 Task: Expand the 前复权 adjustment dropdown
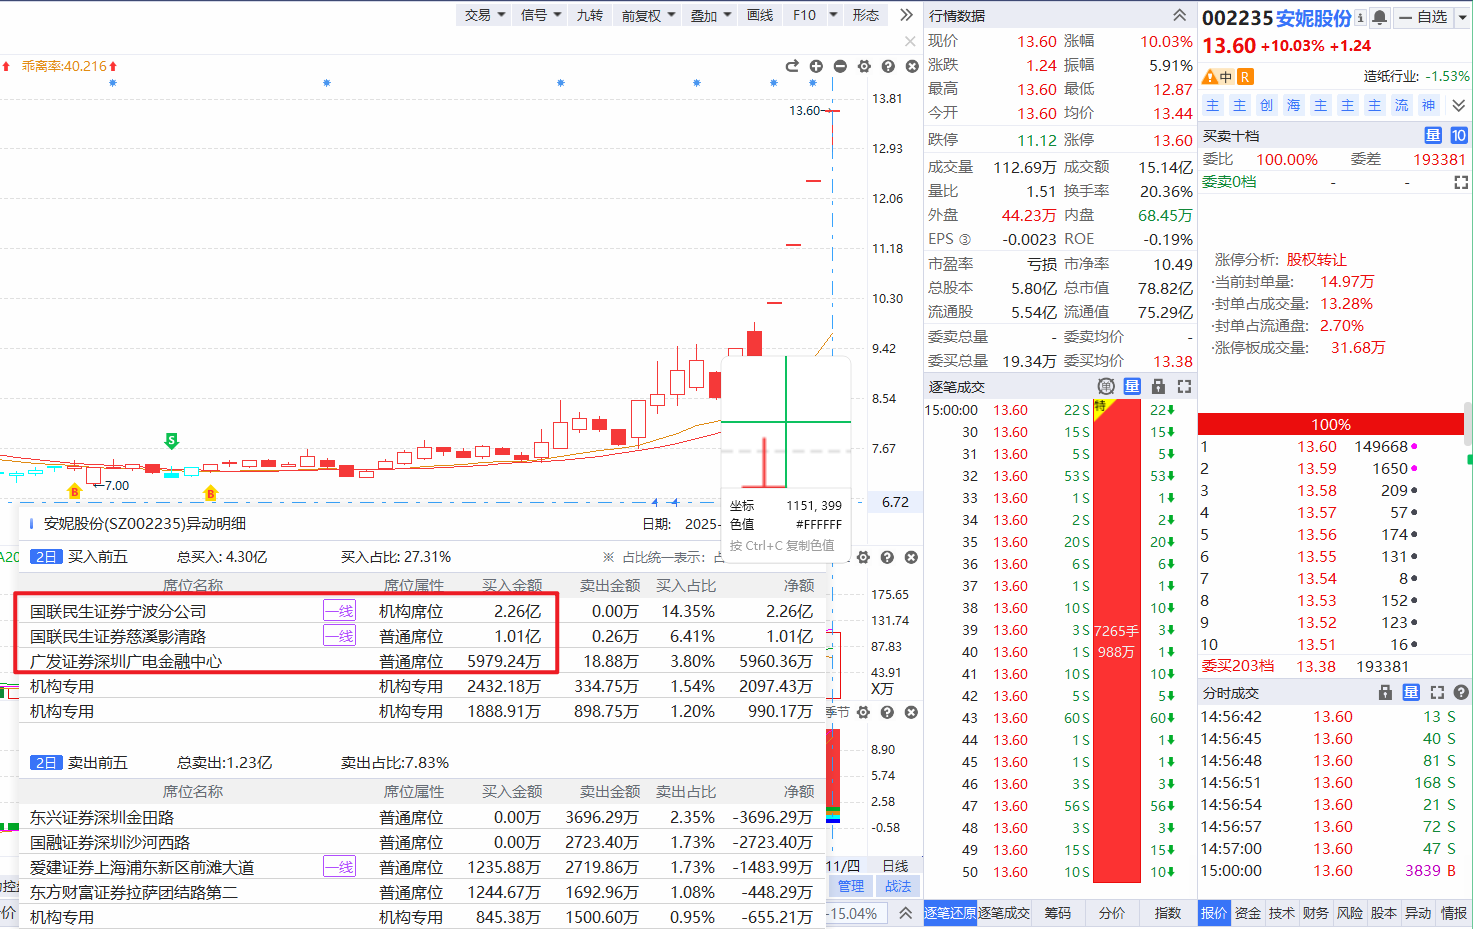tap(648, 15)
